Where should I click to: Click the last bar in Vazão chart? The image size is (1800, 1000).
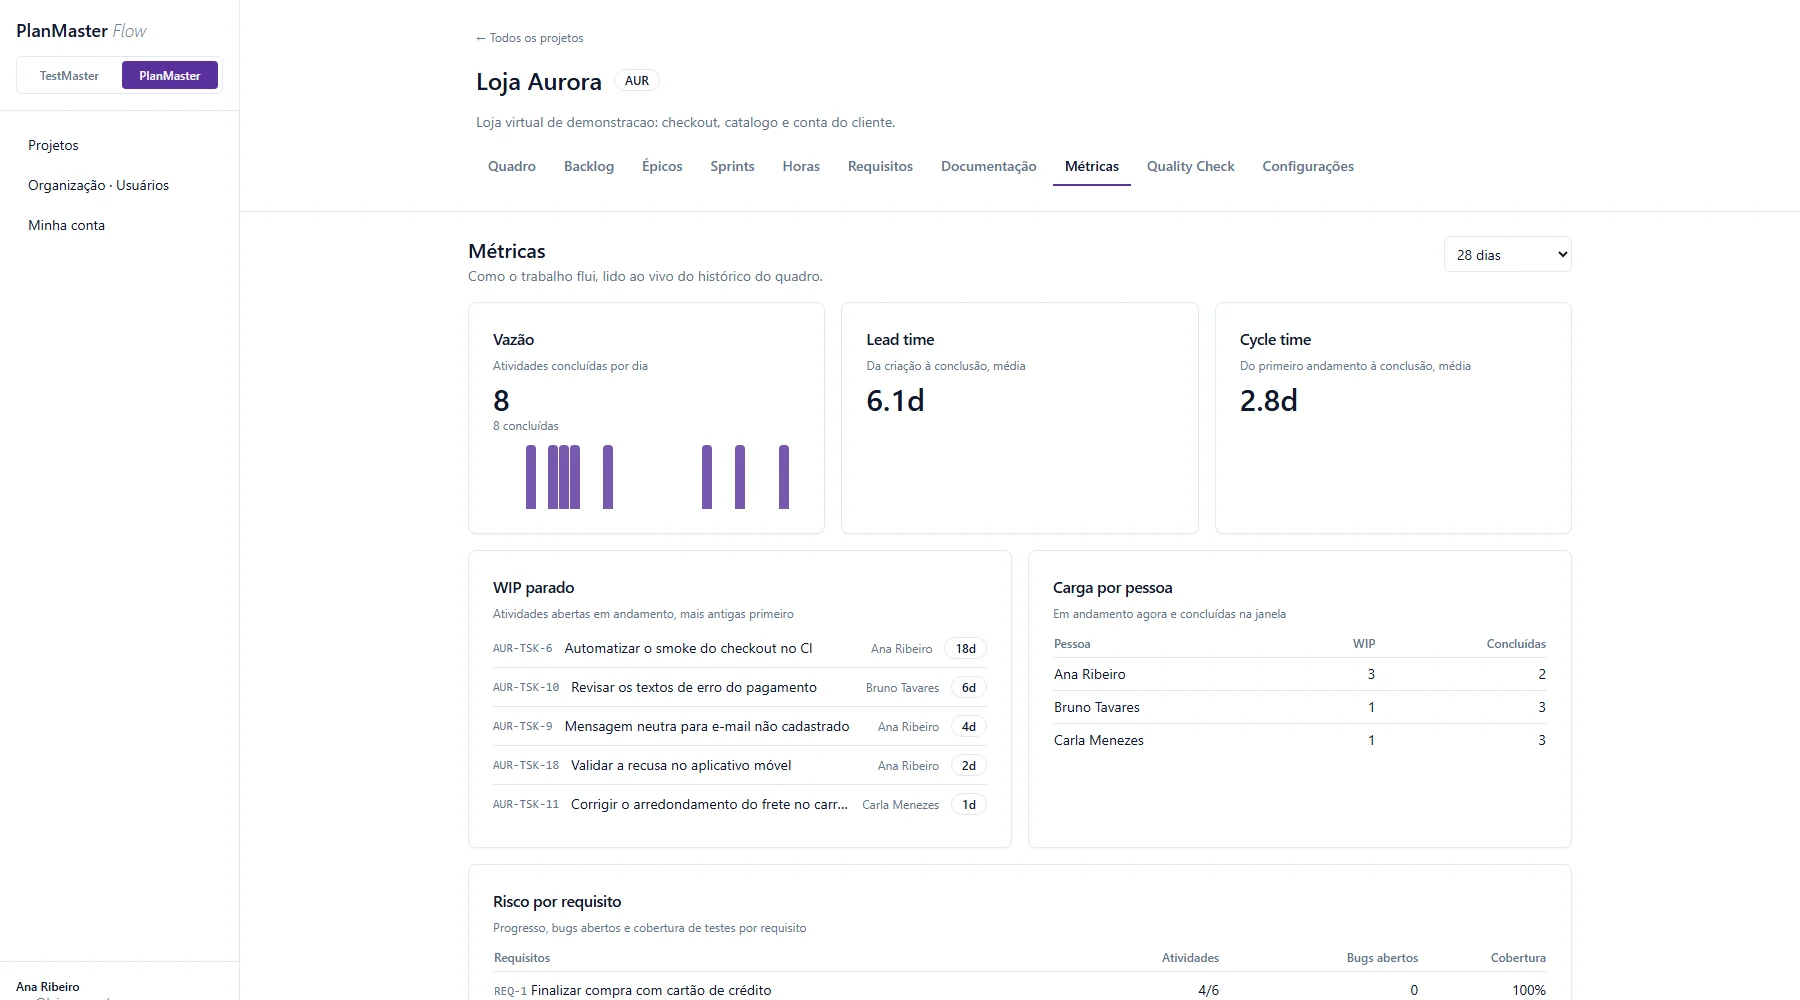[x=784, y=477]
